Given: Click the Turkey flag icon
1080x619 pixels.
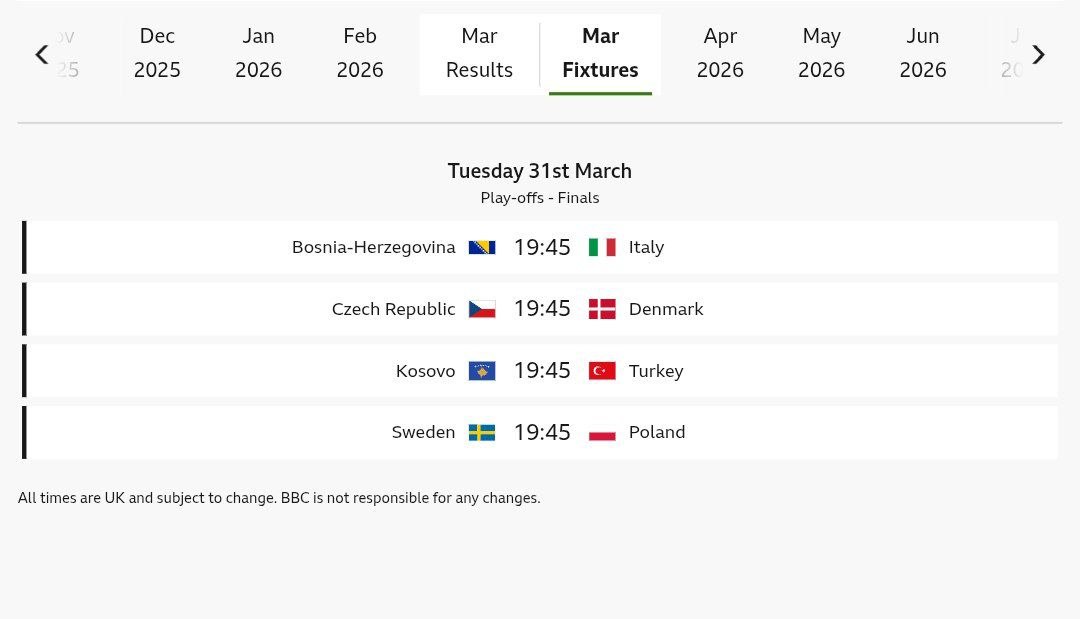Looking at the screenshot, I should (x=602, y=371).
